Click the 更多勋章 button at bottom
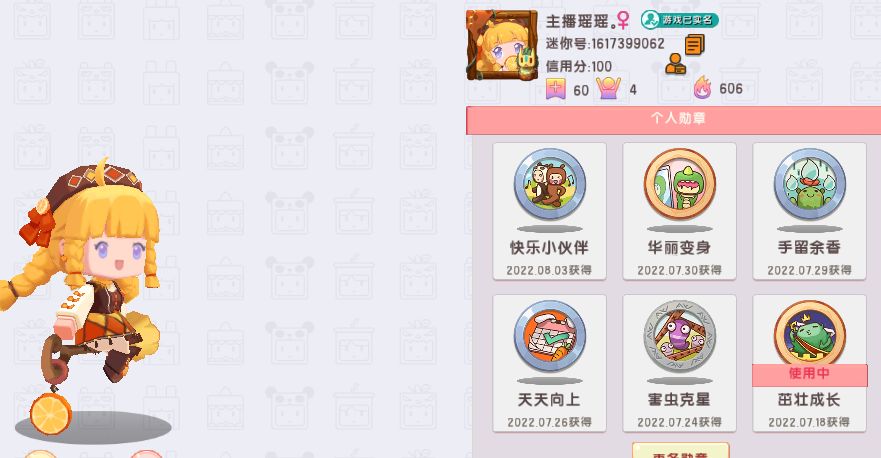Image resolution: width=881 pixels, height=458 pixels. click(x=680, y=451)
